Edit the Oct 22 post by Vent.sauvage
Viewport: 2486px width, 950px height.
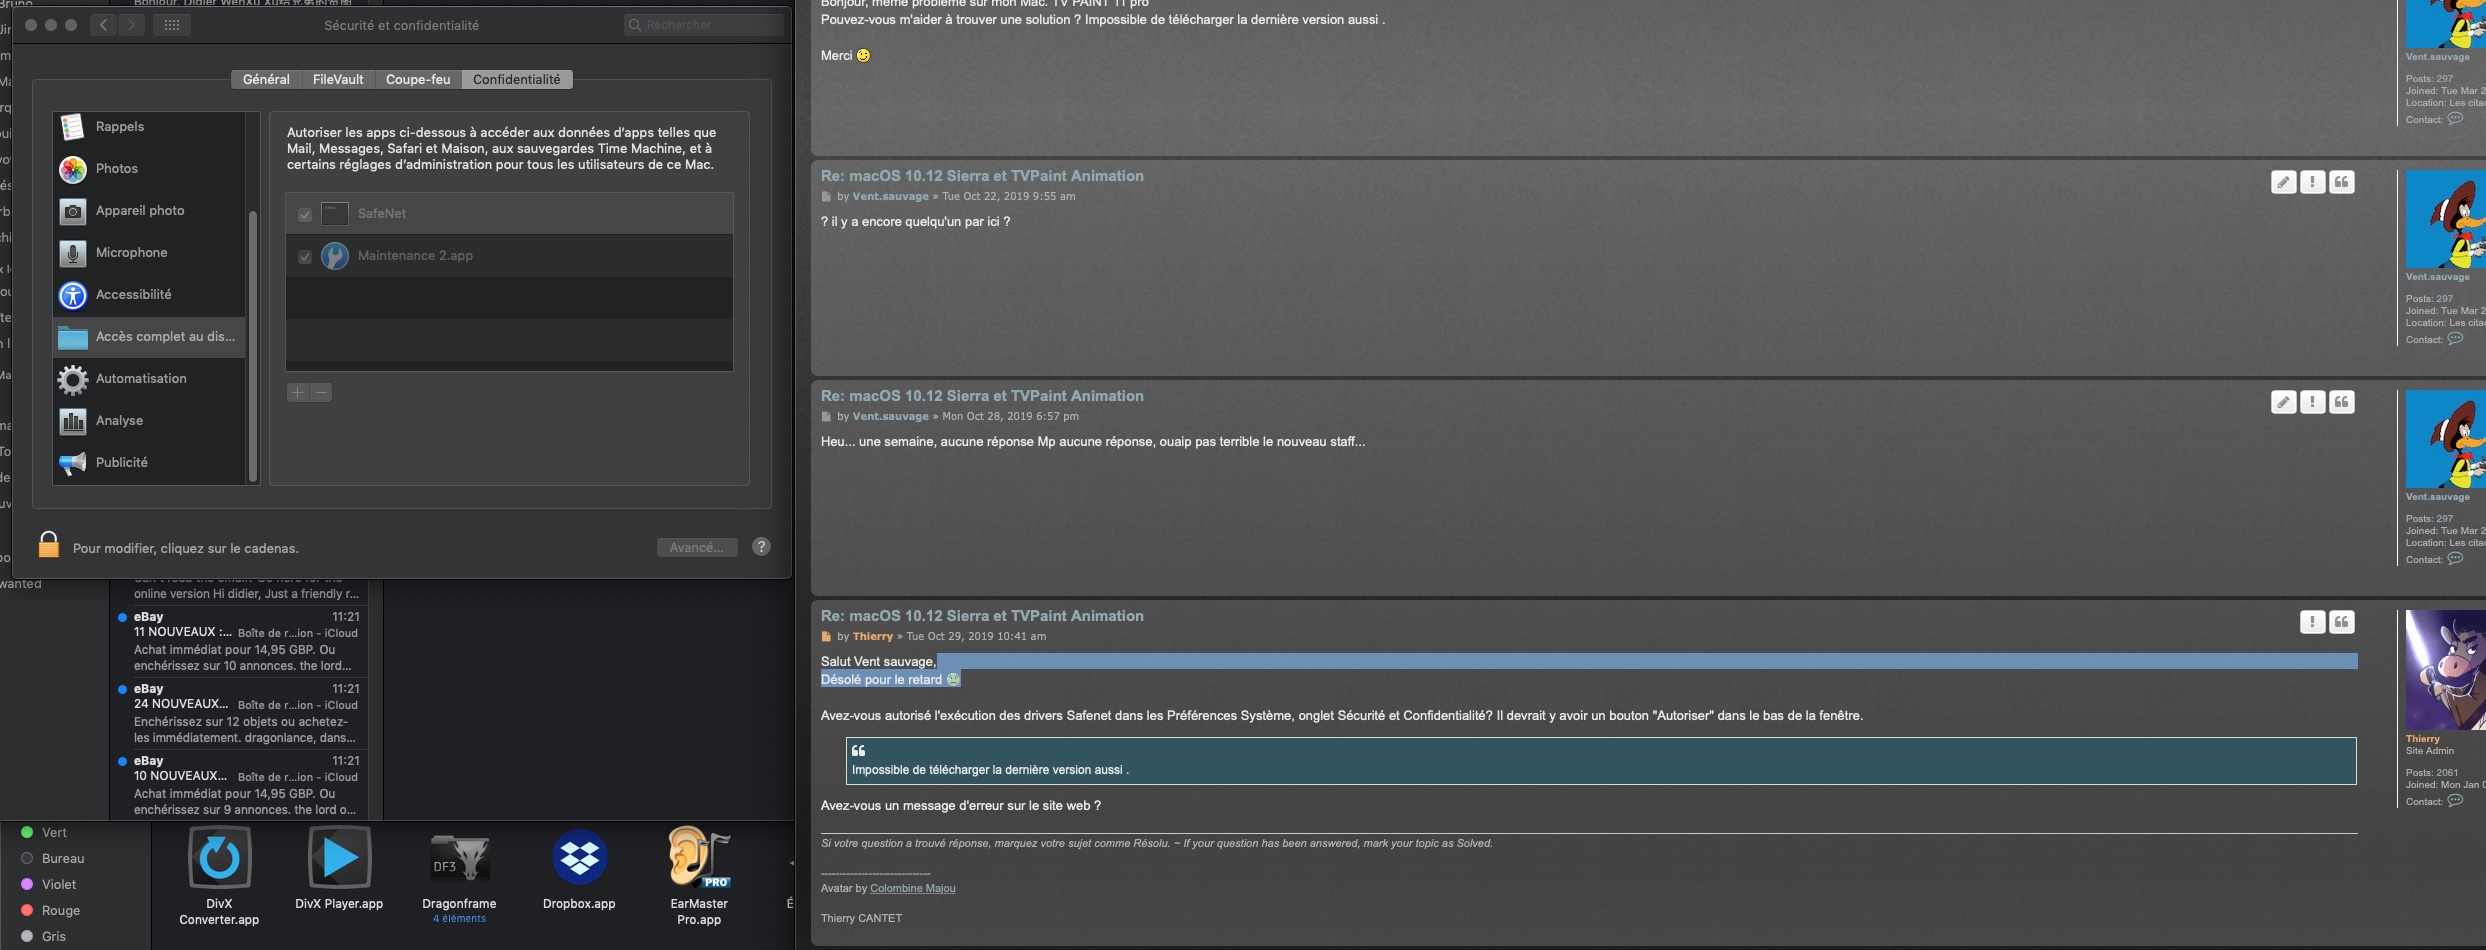point(2283,182)
